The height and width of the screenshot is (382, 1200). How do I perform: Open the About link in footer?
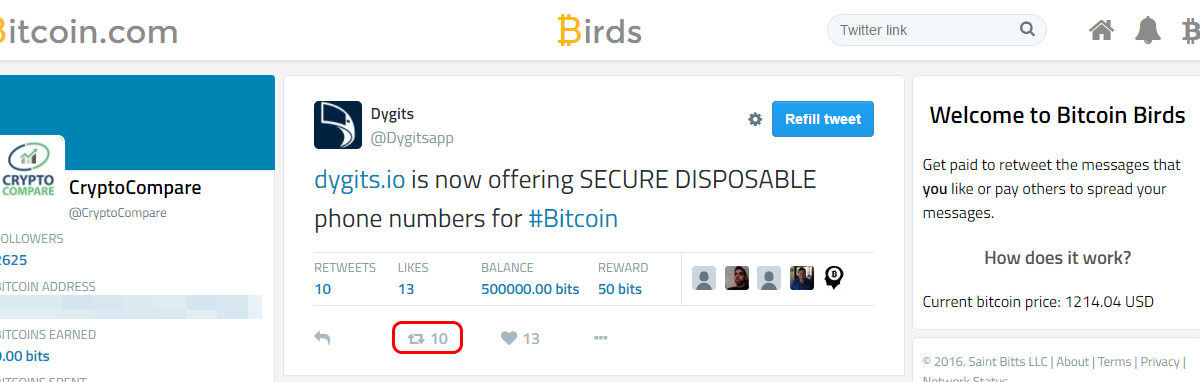(x=1073, y=362)
